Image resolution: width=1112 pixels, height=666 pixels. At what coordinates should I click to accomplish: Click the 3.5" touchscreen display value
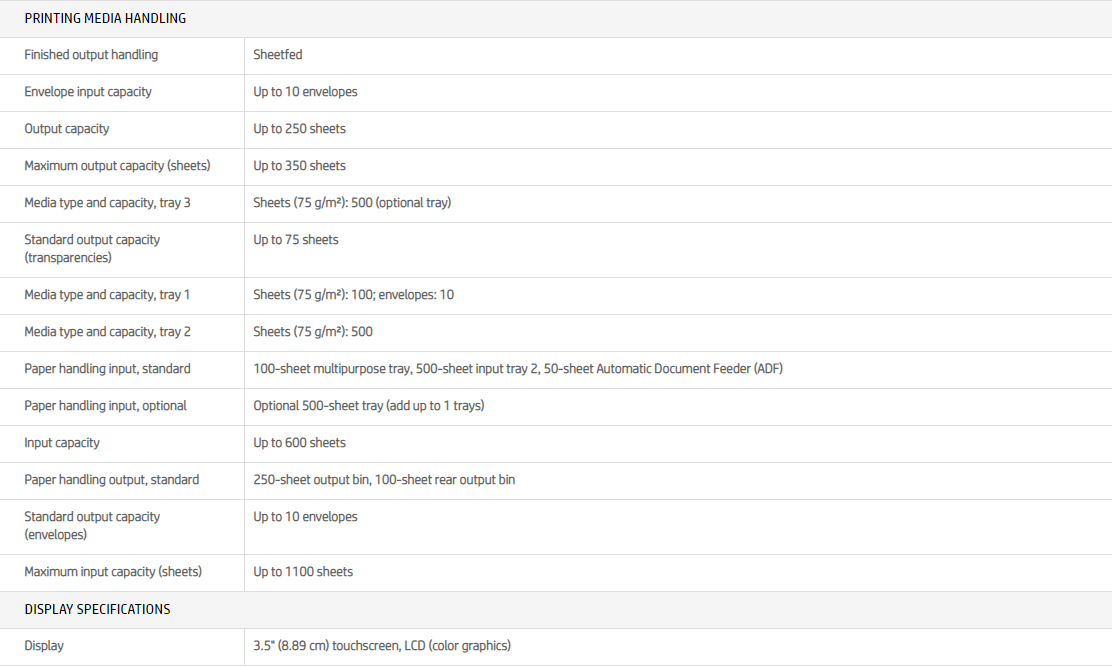[382, 646]
